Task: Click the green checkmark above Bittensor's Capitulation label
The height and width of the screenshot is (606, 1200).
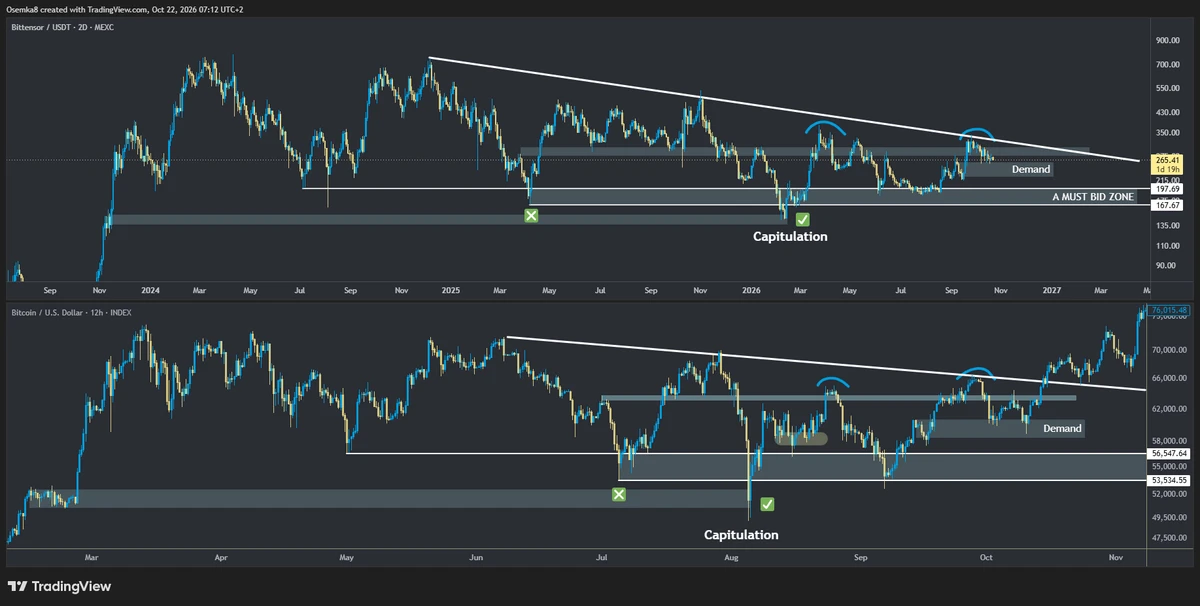Action: [x=802, y=219]
